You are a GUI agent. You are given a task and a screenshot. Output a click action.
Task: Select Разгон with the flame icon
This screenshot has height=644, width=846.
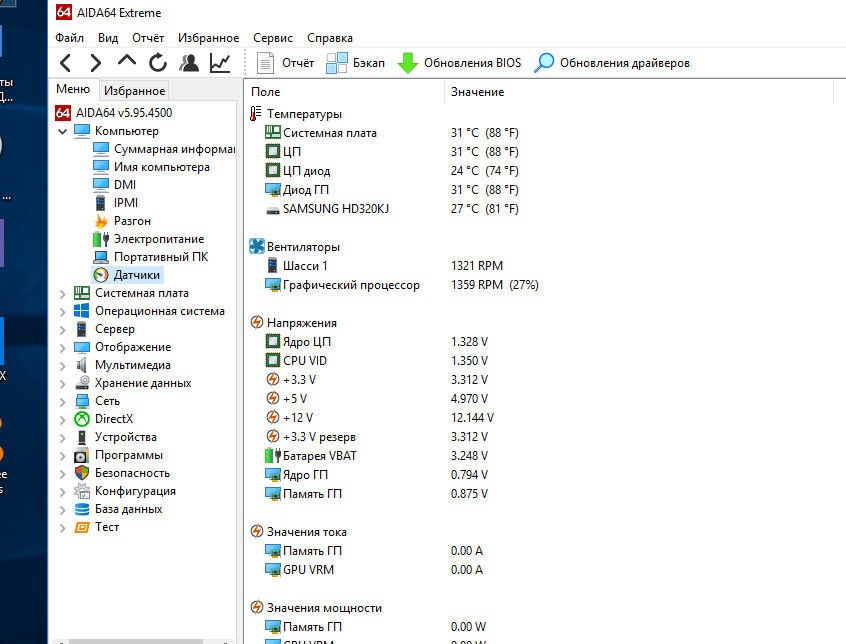[122, 221]
